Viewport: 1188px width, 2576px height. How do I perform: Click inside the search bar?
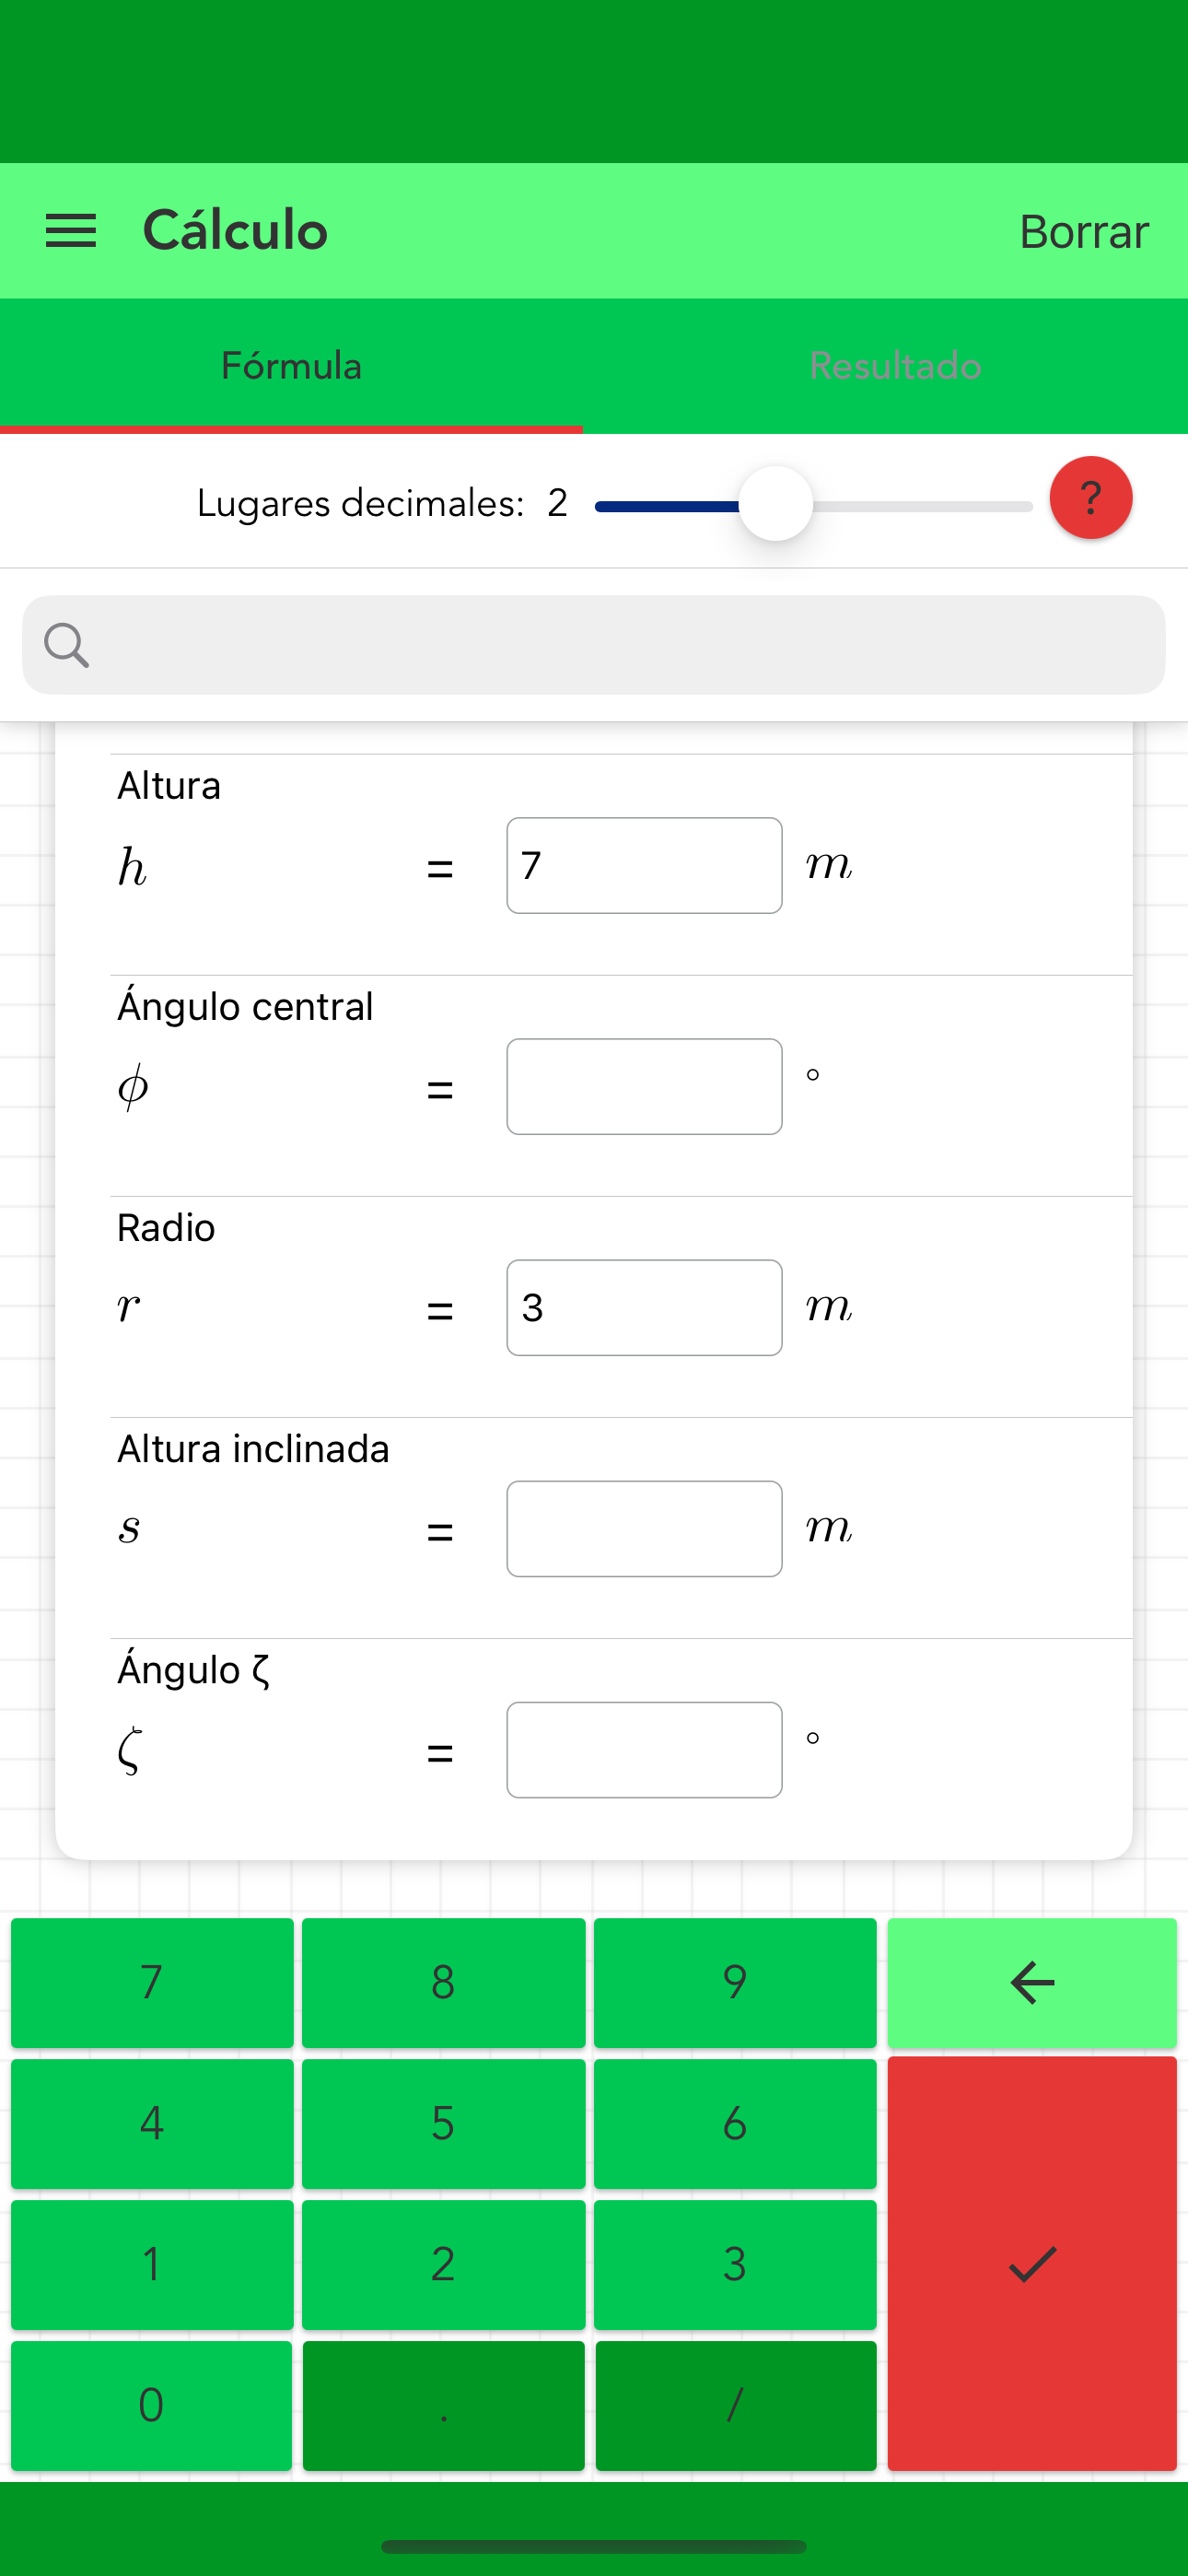click(x=594, y=645)
